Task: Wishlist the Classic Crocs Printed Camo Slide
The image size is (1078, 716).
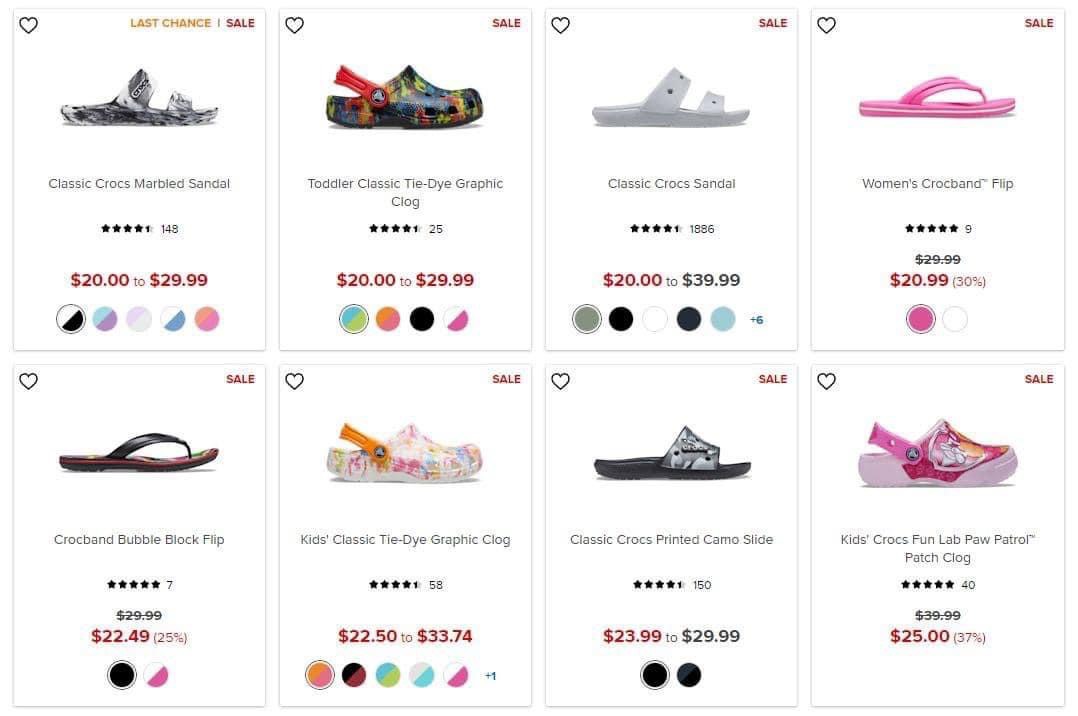Action: pos(561,381)
